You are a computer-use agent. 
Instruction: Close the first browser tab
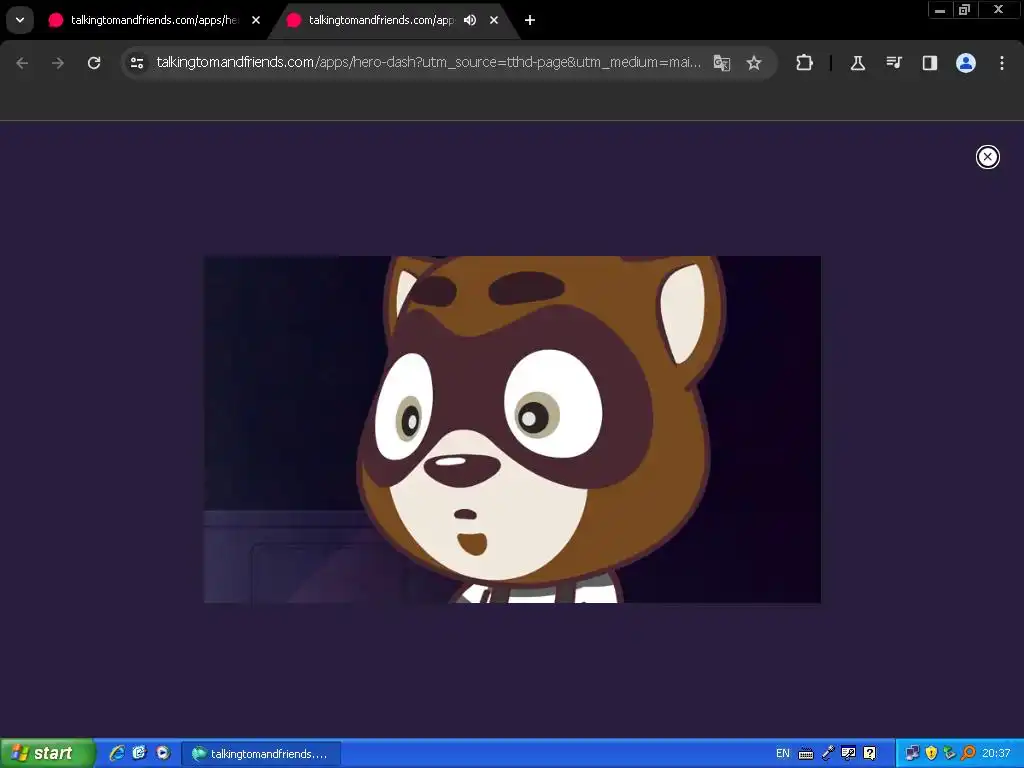pos(256,20)
